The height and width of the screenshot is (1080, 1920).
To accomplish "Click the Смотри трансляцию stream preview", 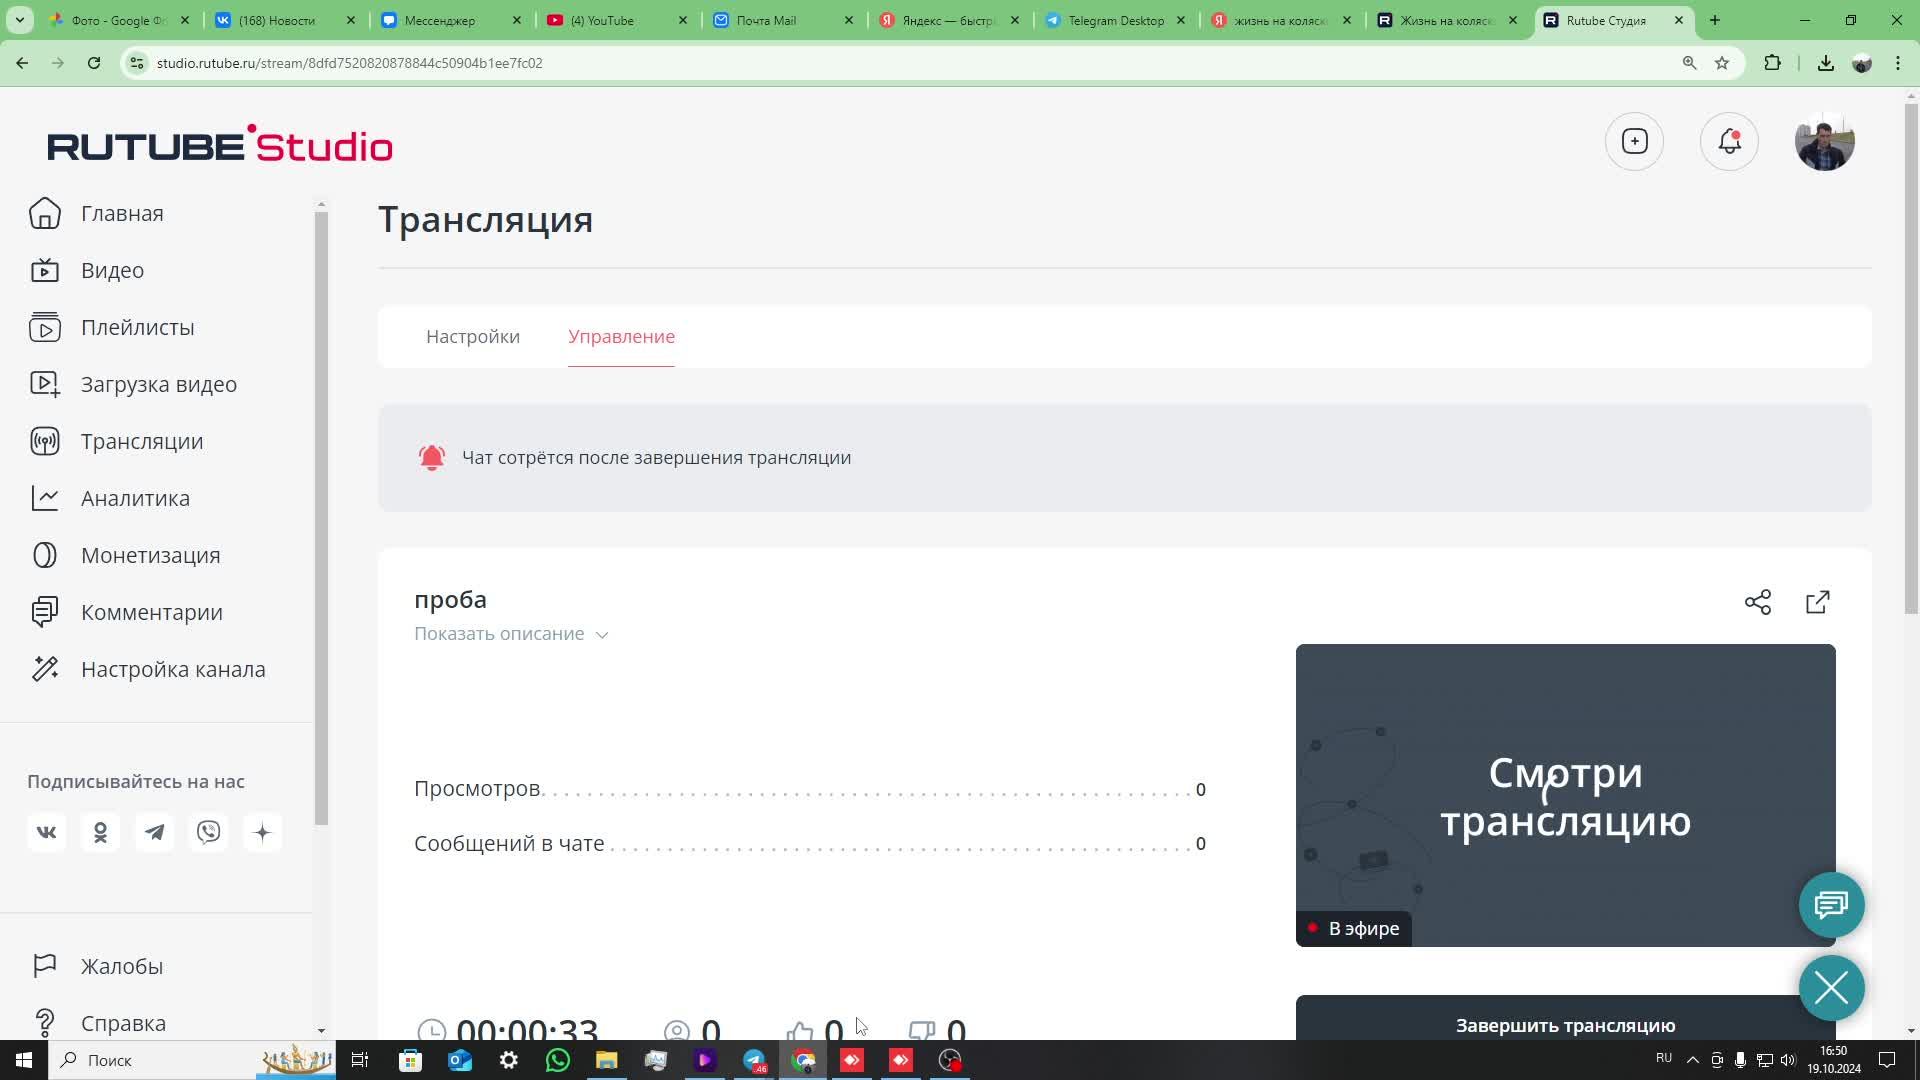I will [x=1565, y=795].
